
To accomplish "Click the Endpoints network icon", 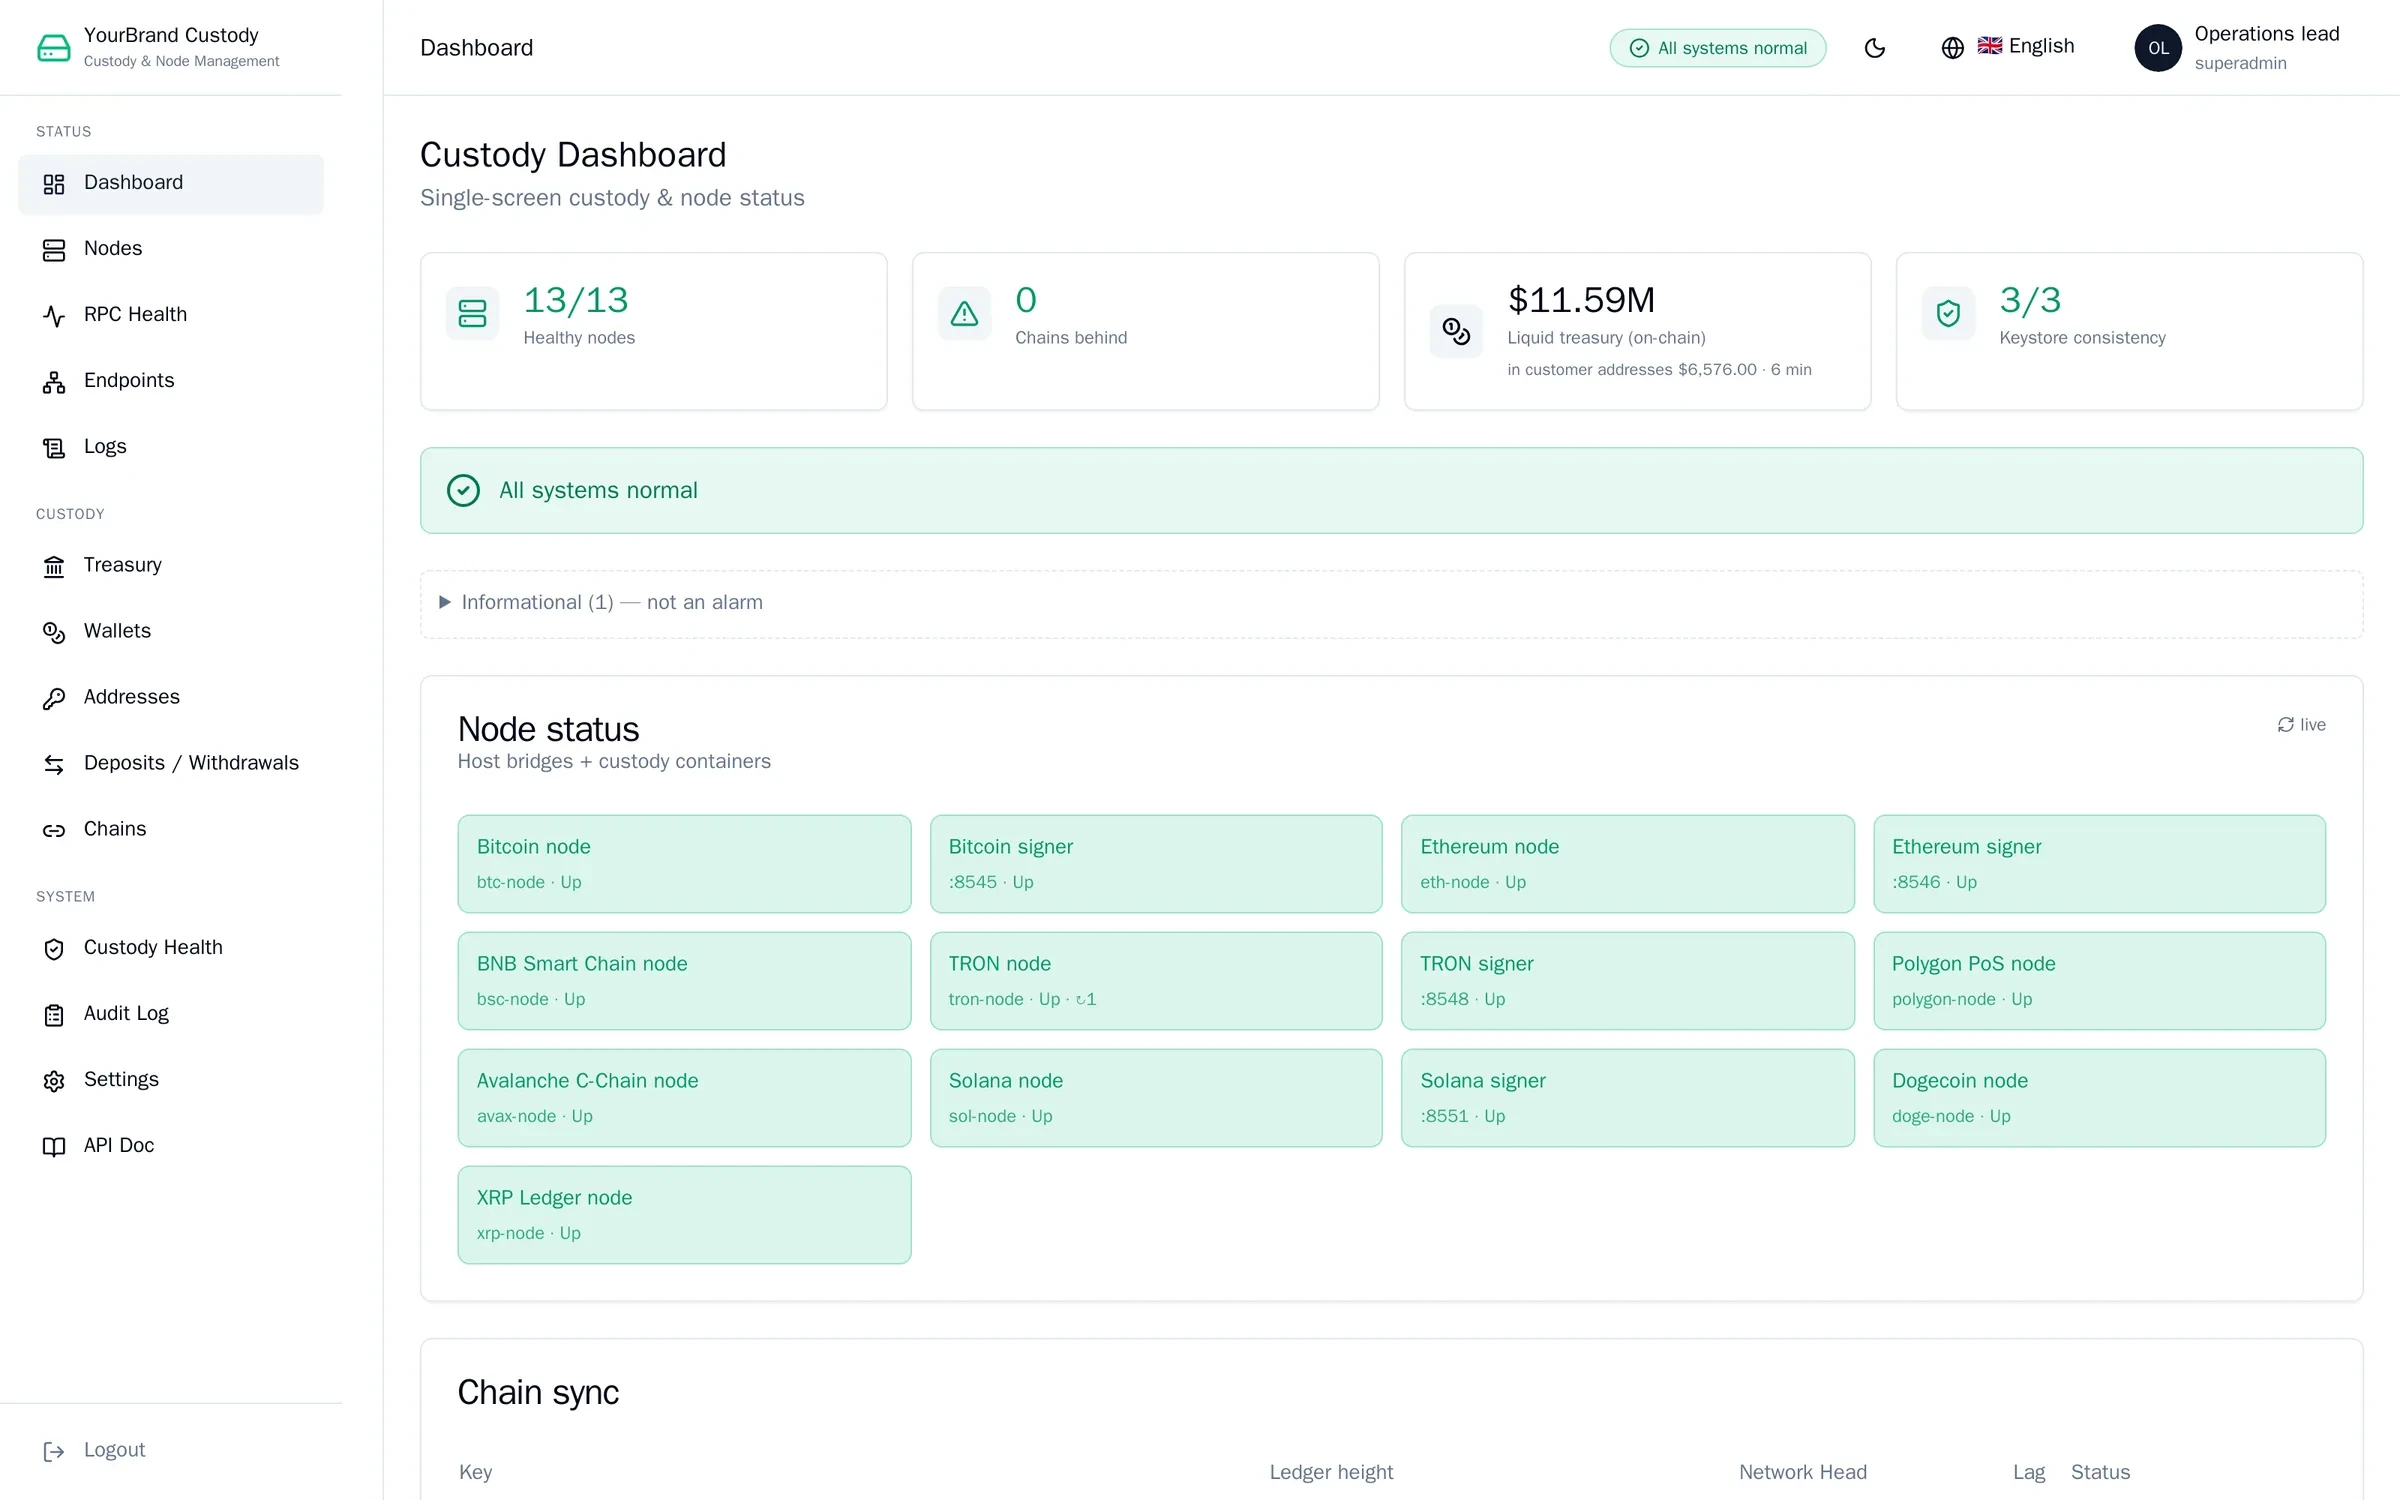I will 54,382.
